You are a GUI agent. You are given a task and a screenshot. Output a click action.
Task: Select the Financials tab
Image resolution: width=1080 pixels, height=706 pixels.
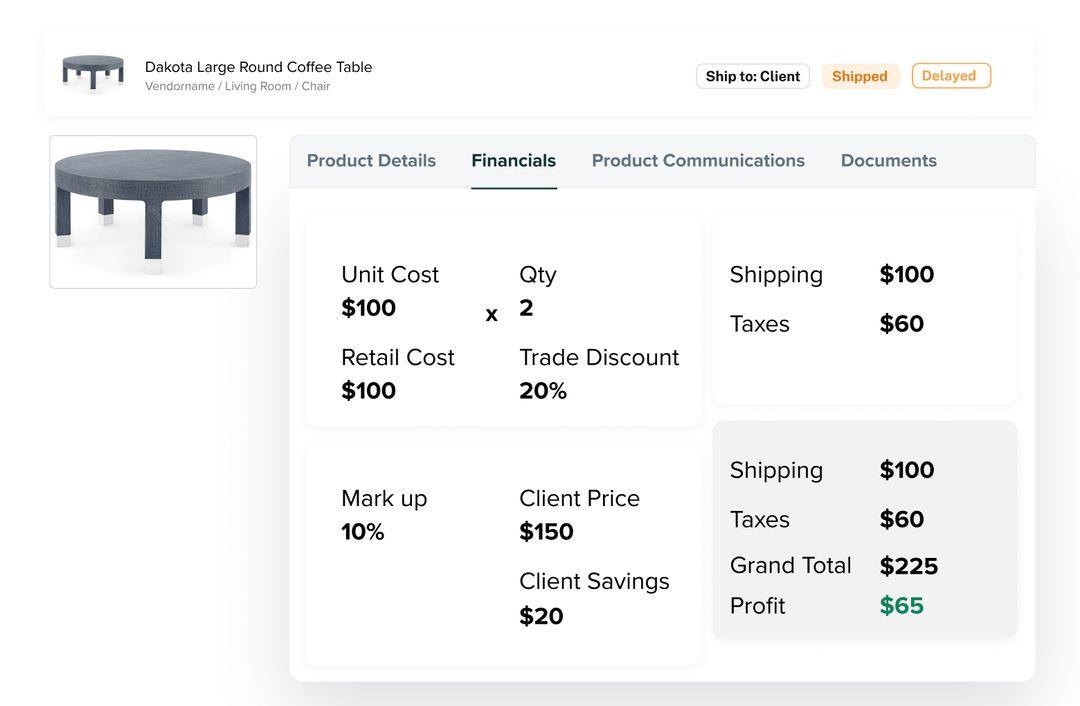[x=513, y=161]
